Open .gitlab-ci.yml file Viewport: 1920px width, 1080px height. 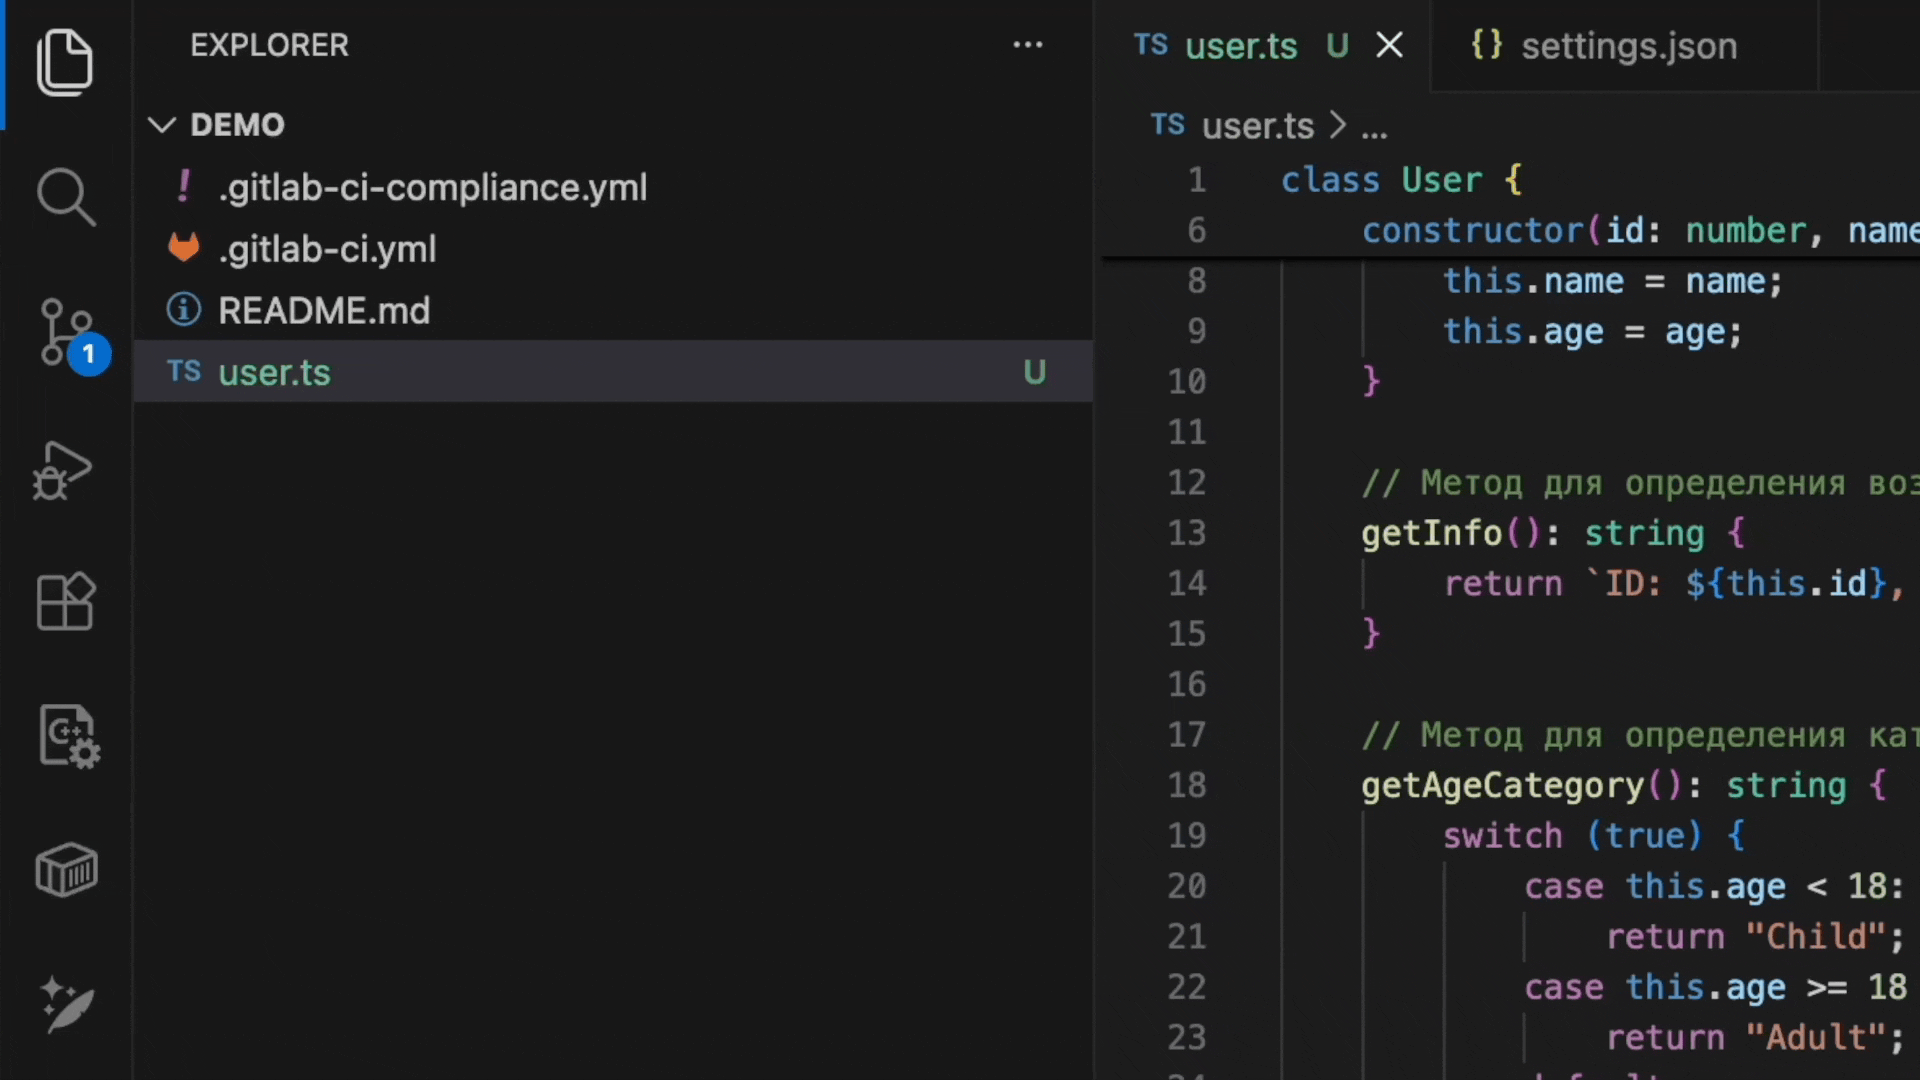pyautogui.click(x=612, y=249)
